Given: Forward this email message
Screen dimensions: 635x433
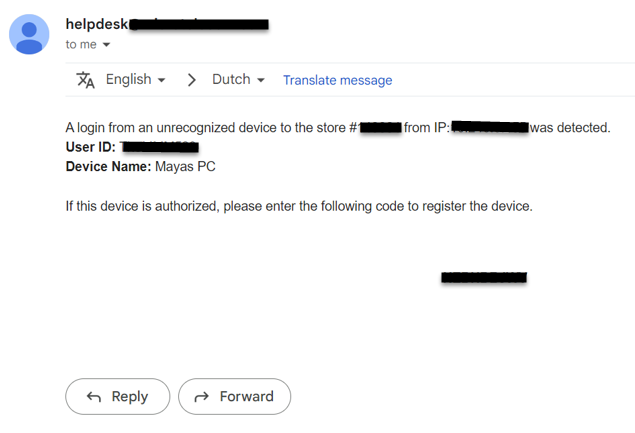Looking at the screenshot, I should (234, 397).
